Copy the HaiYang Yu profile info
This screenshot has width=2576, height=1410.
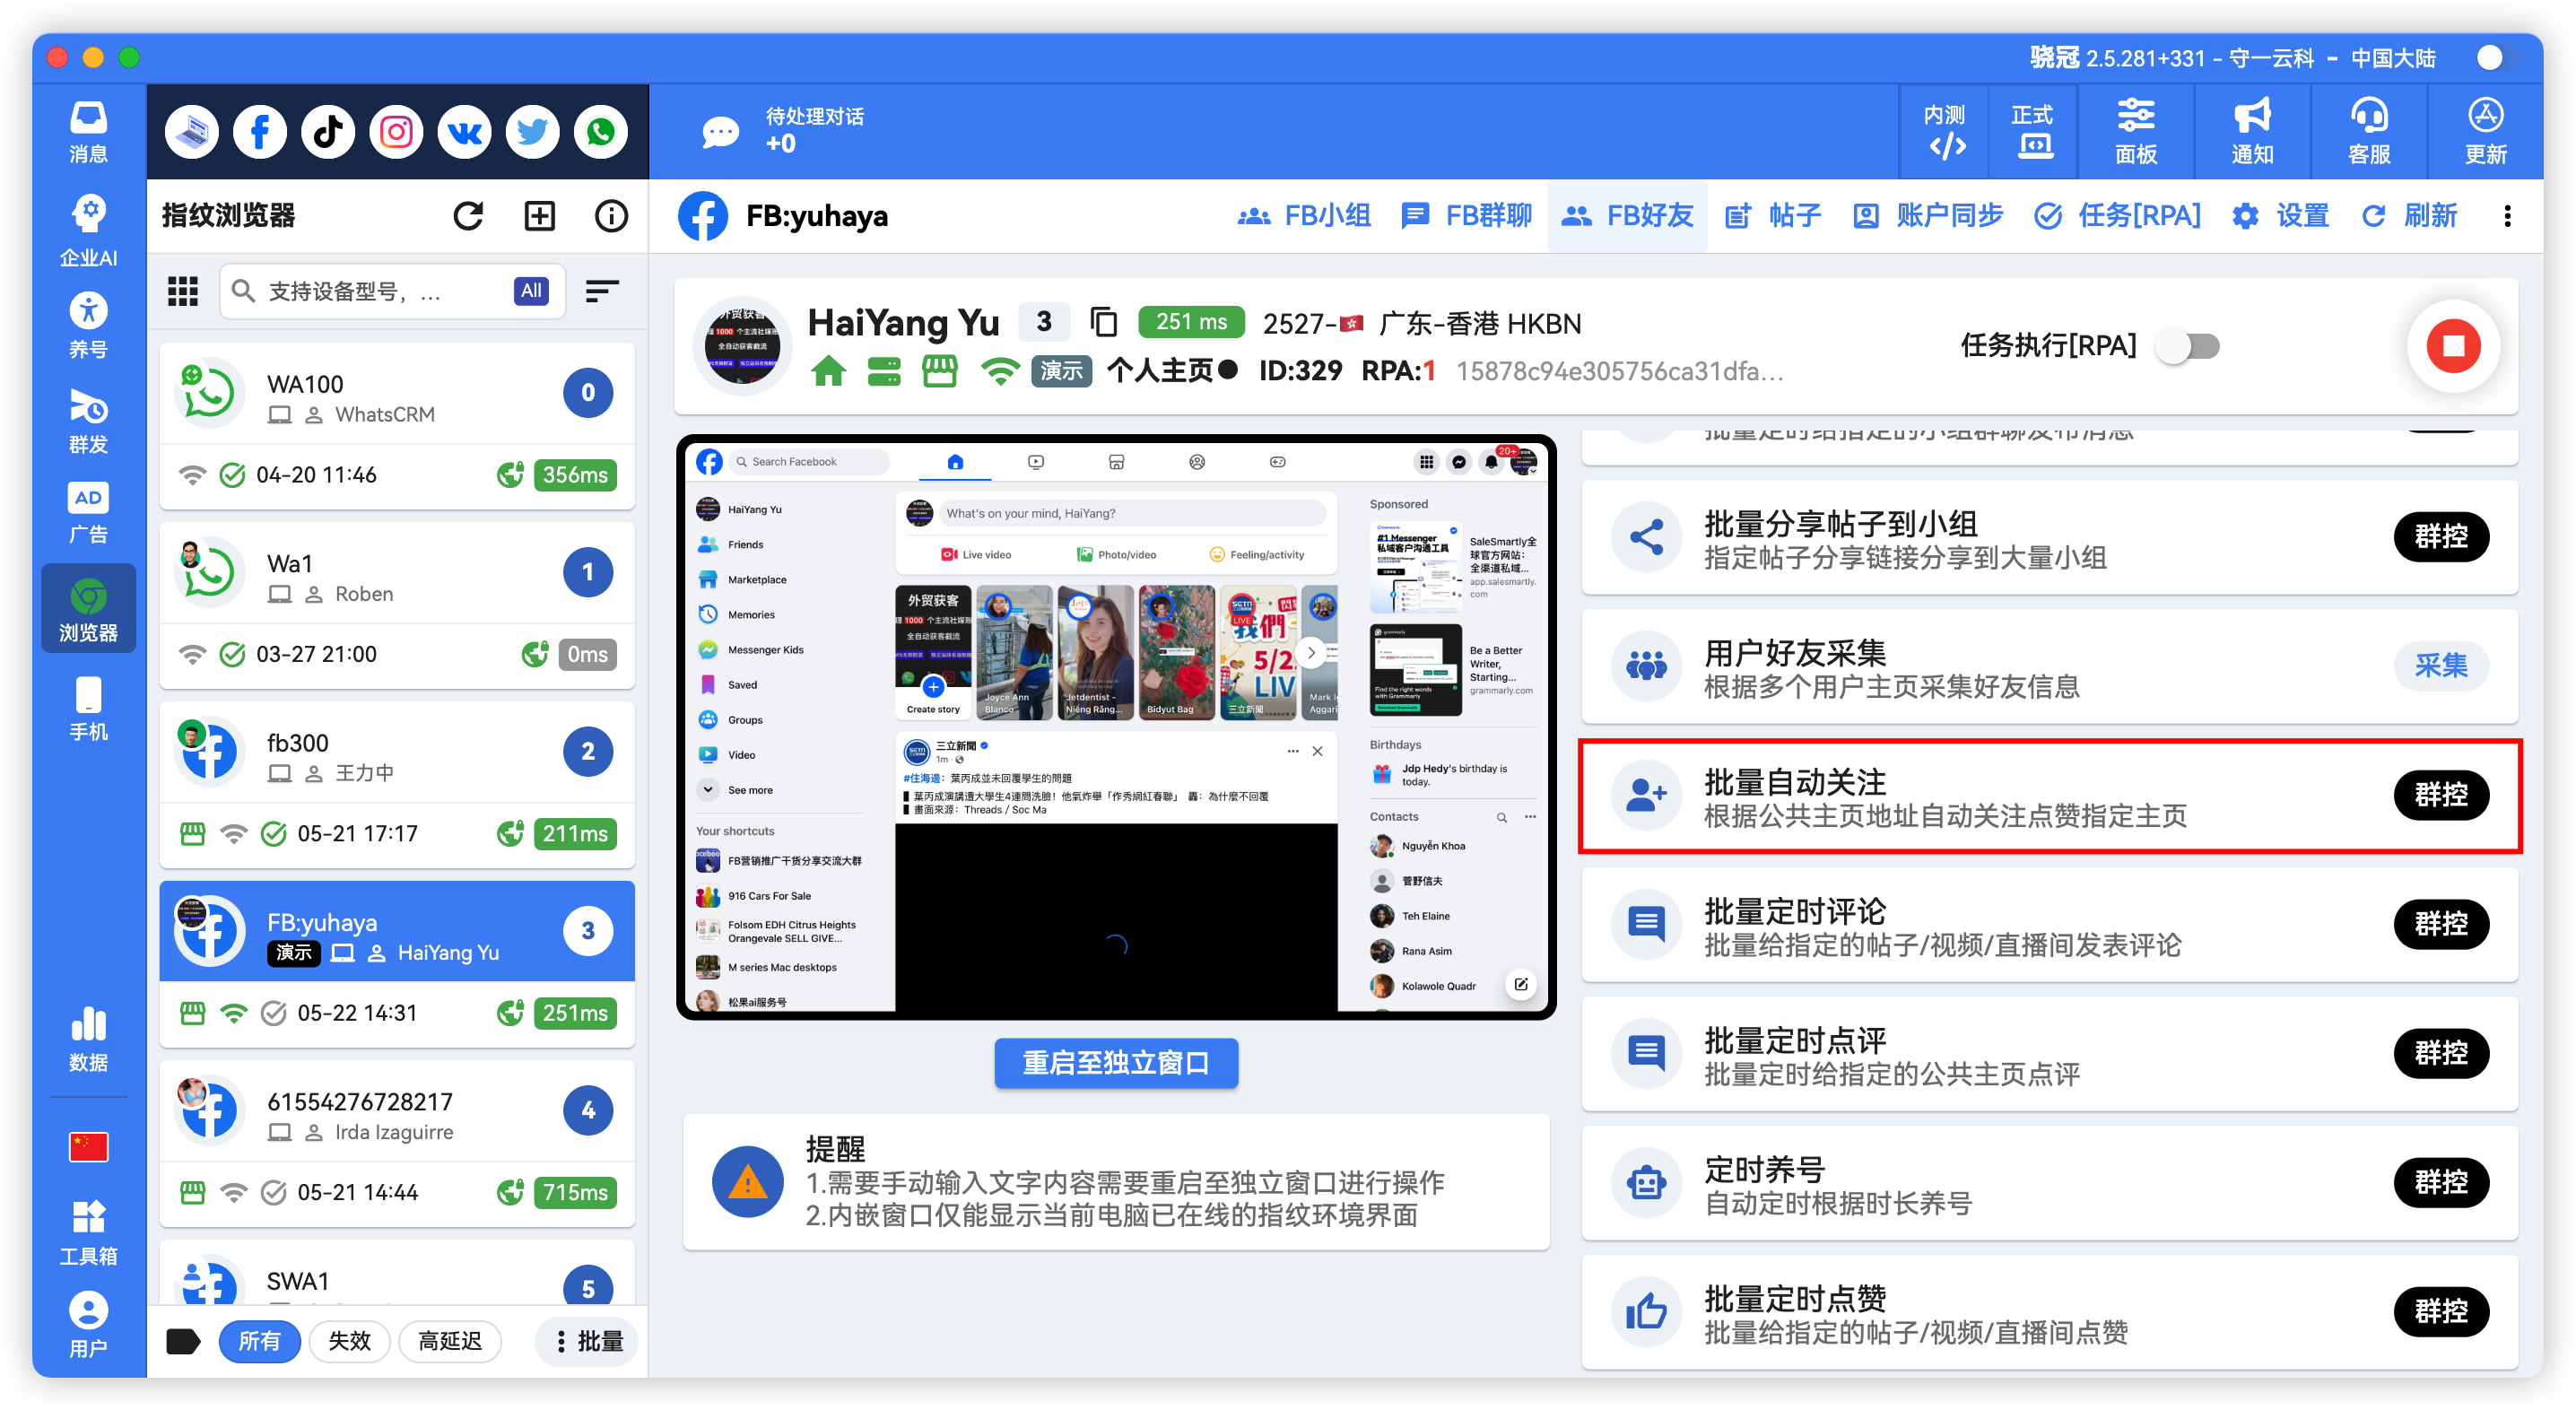click(x=1104, y=322)
